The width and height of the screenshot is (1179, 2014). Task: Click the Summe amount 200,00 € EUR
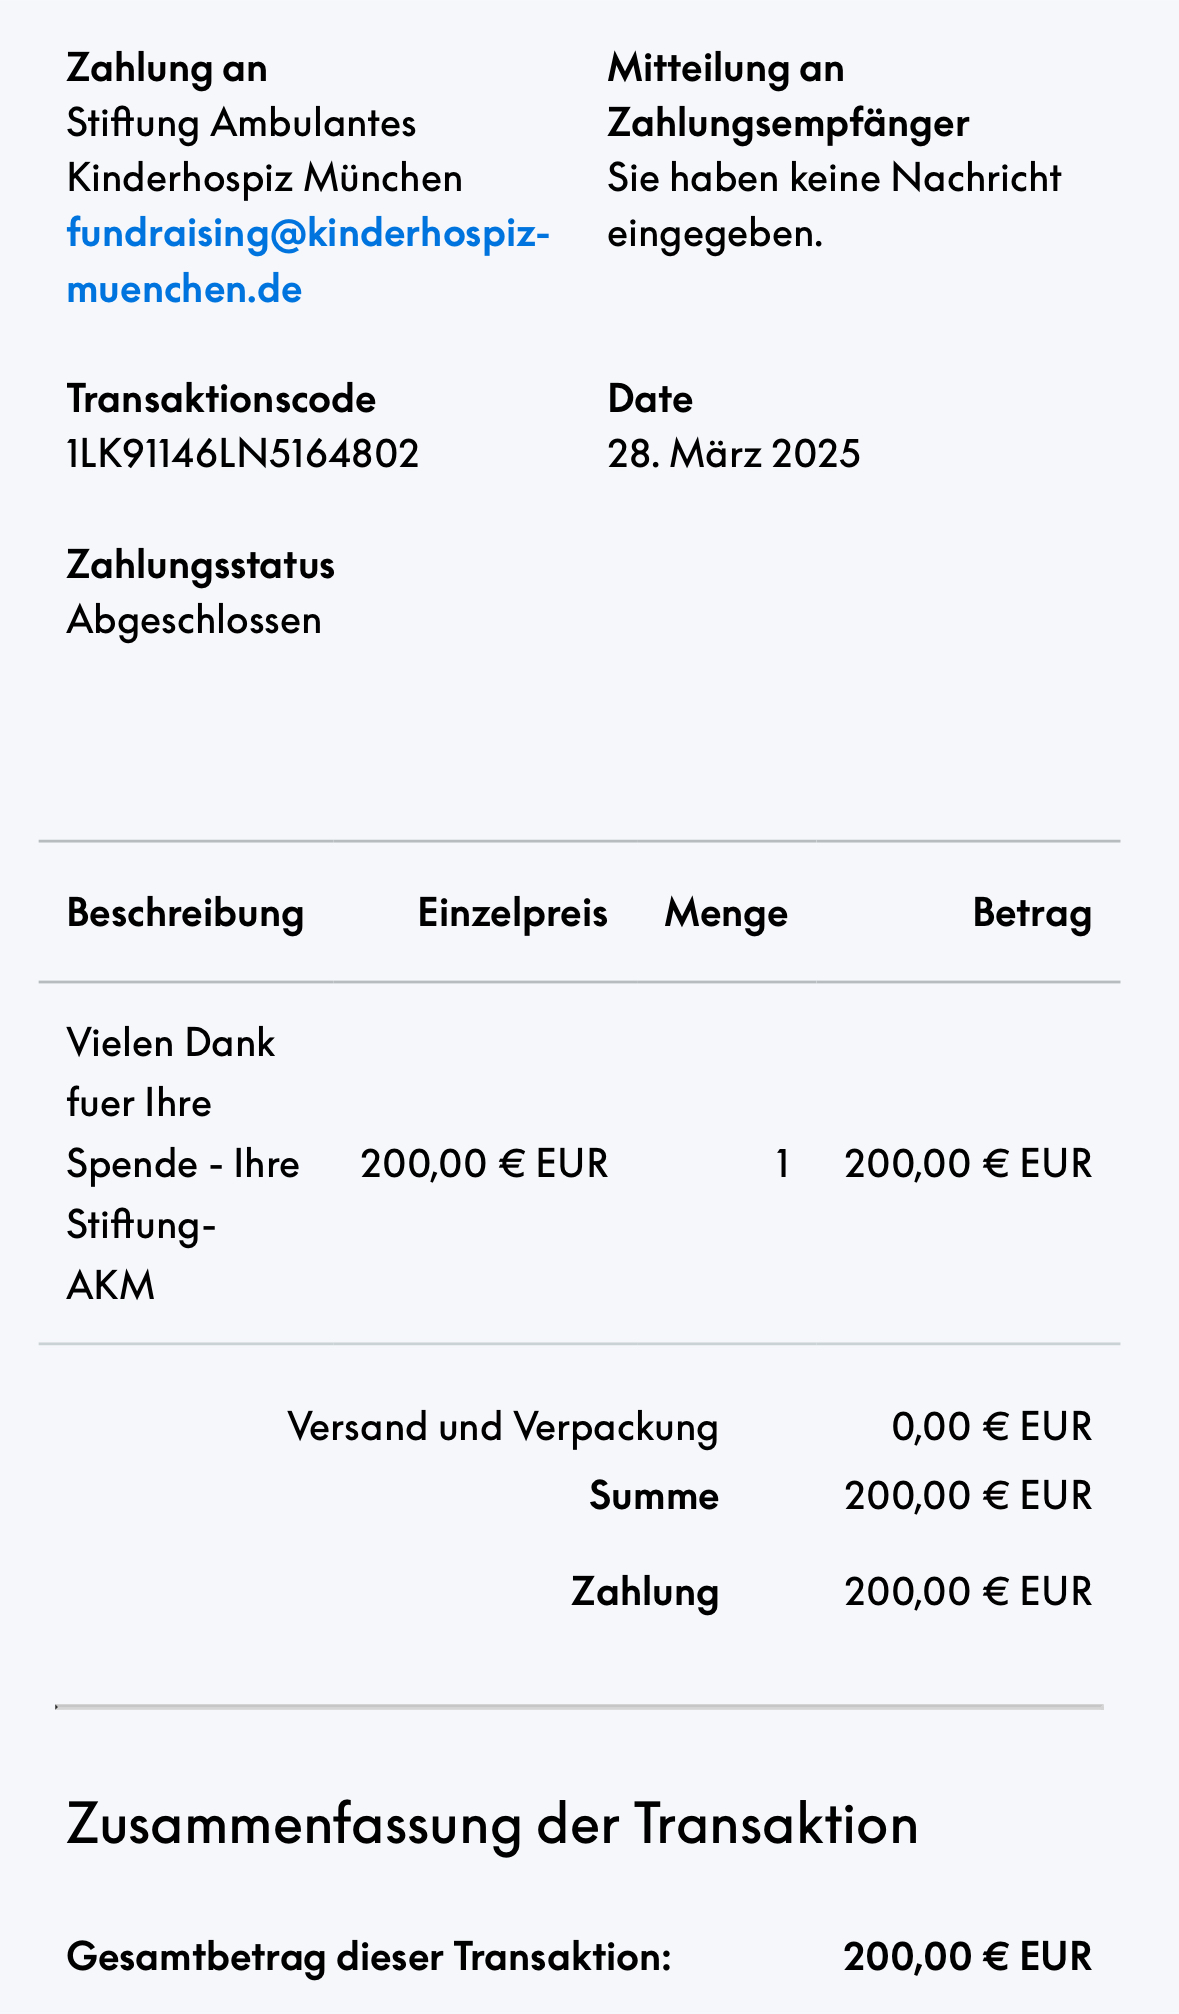[x=968, y=1496]
